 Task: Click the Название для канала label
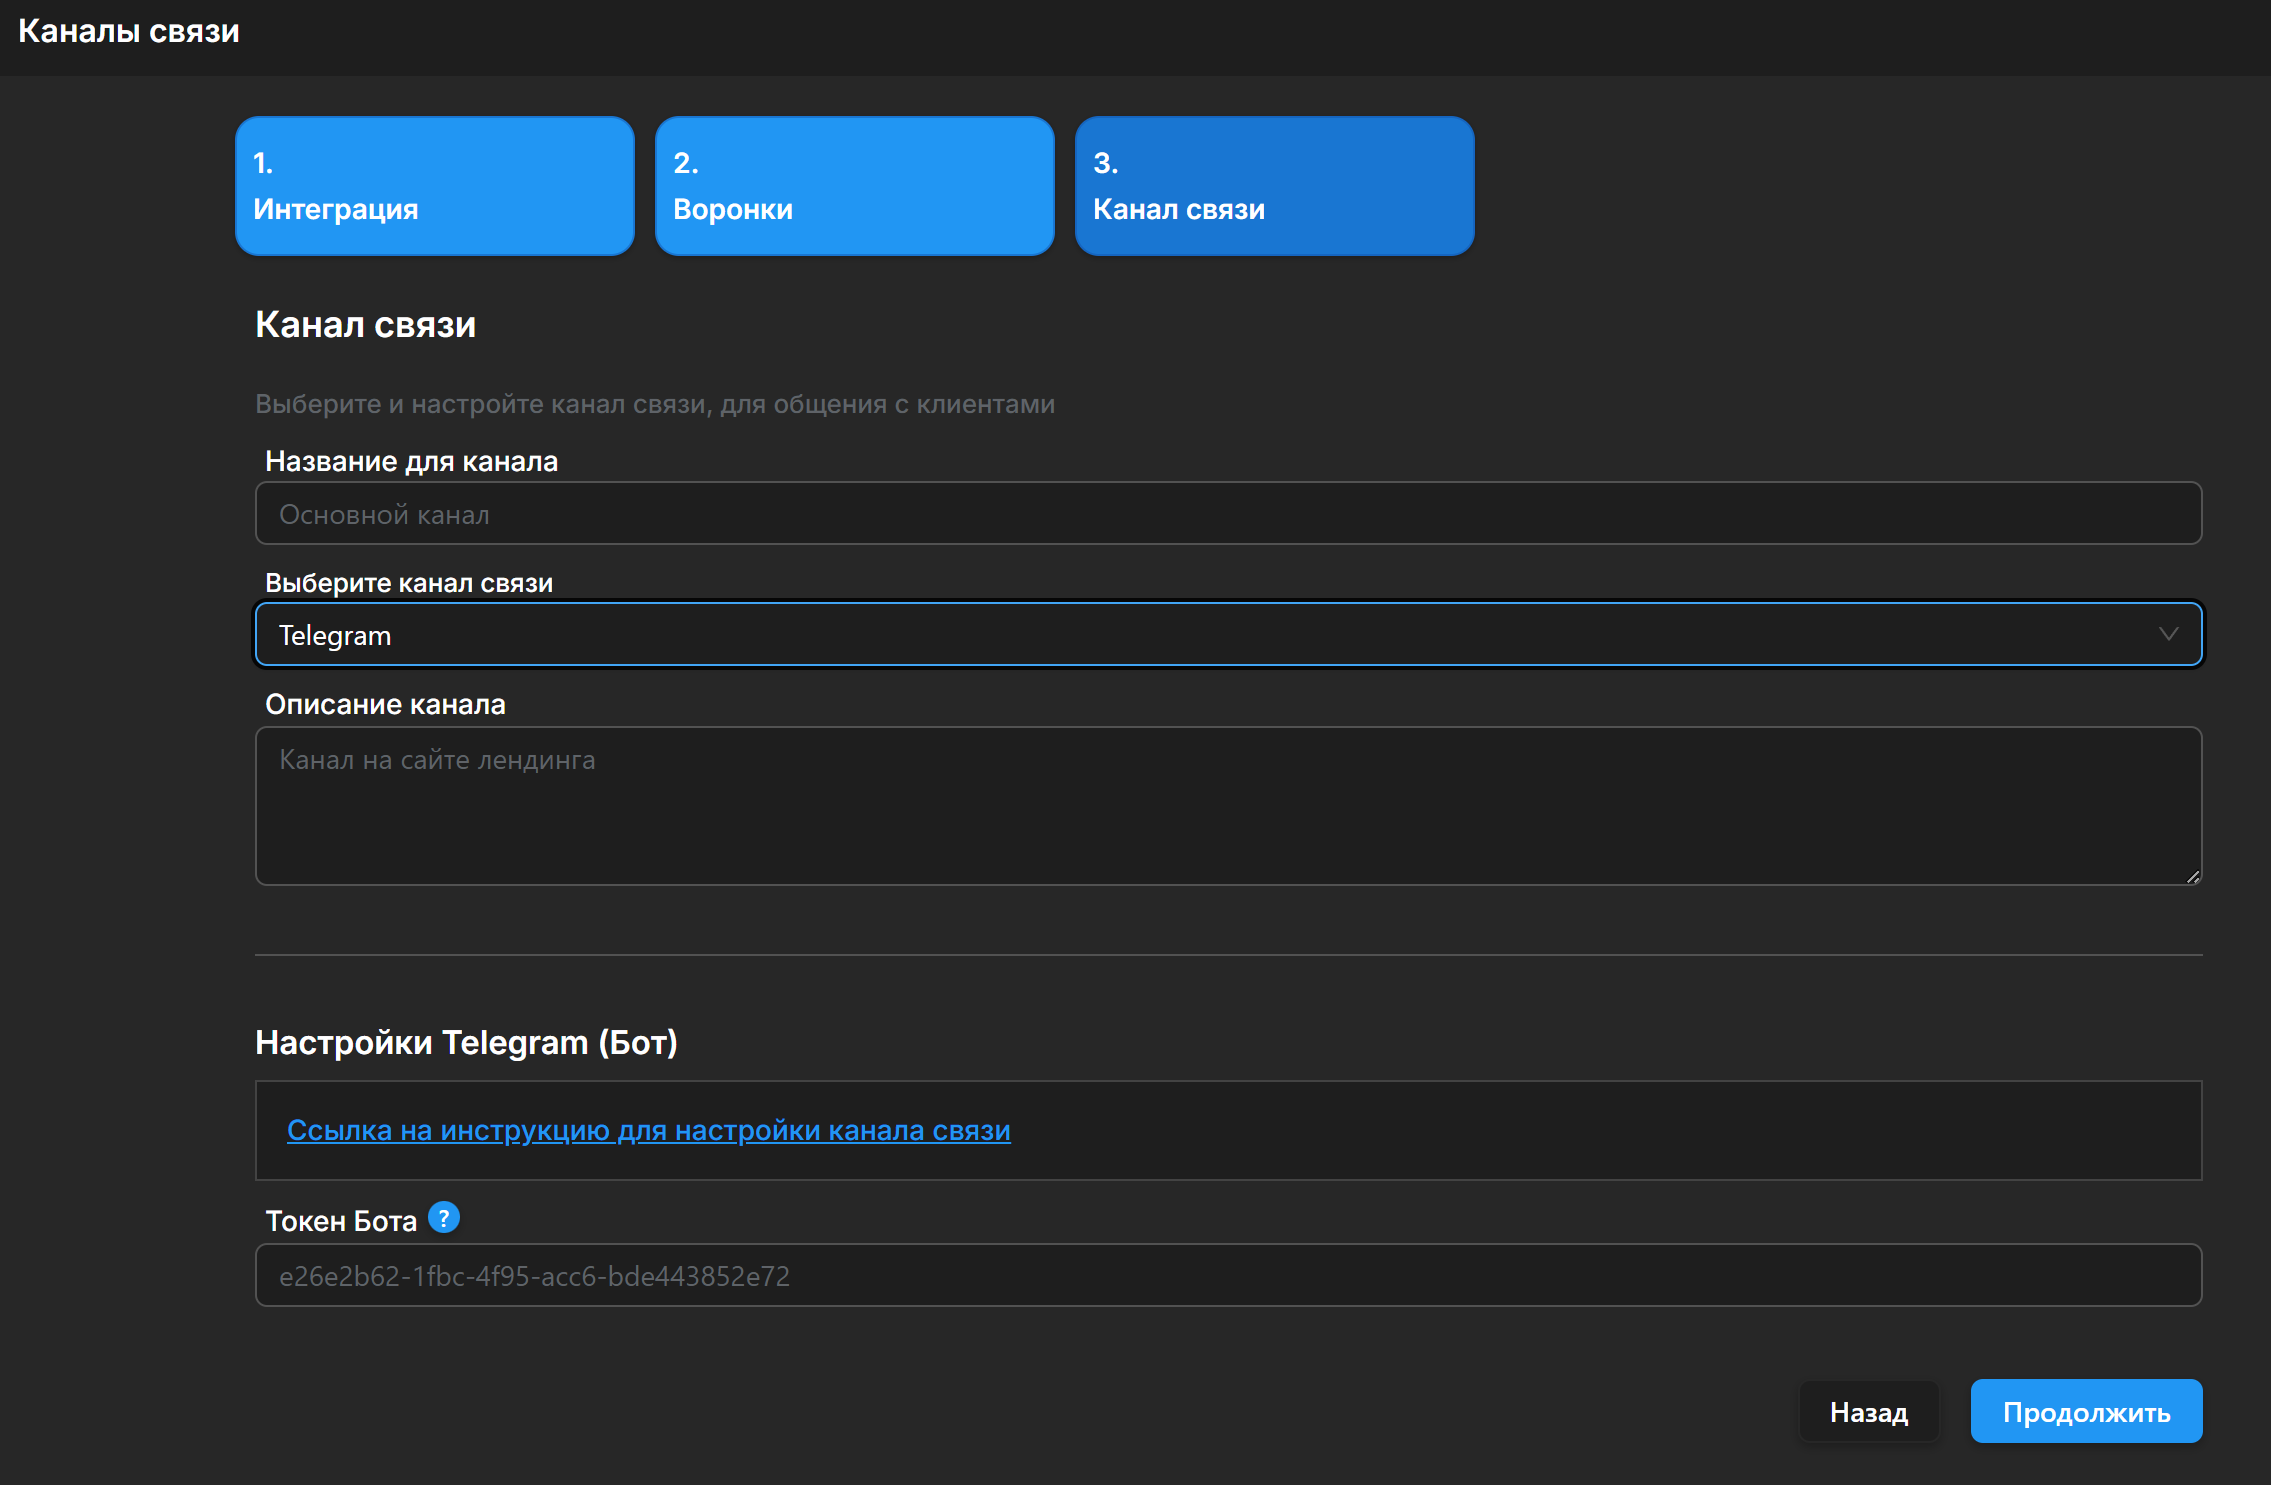[411, 461]
